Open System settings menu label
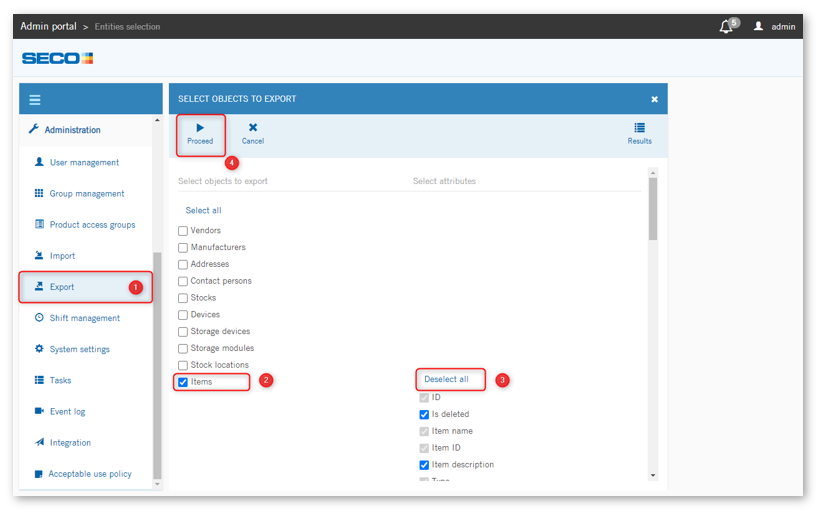The height and width of the screenshot is (519, 827). tap(80, 349)
